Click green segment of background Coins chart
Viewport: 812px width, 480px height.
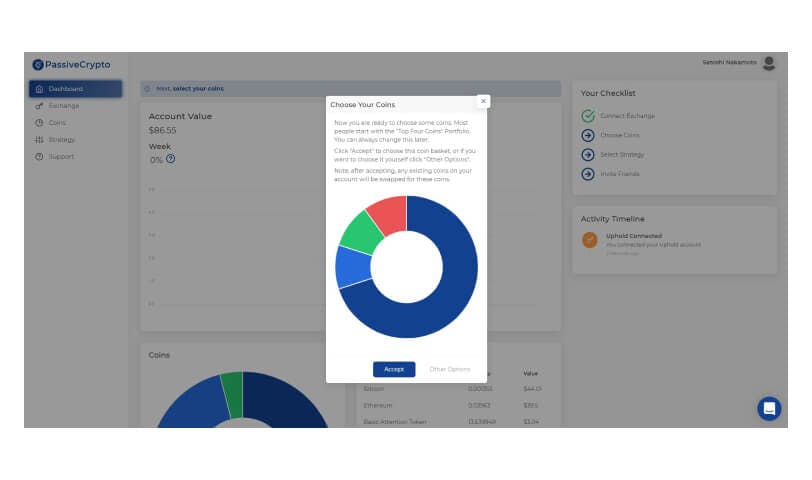(233, 394)
